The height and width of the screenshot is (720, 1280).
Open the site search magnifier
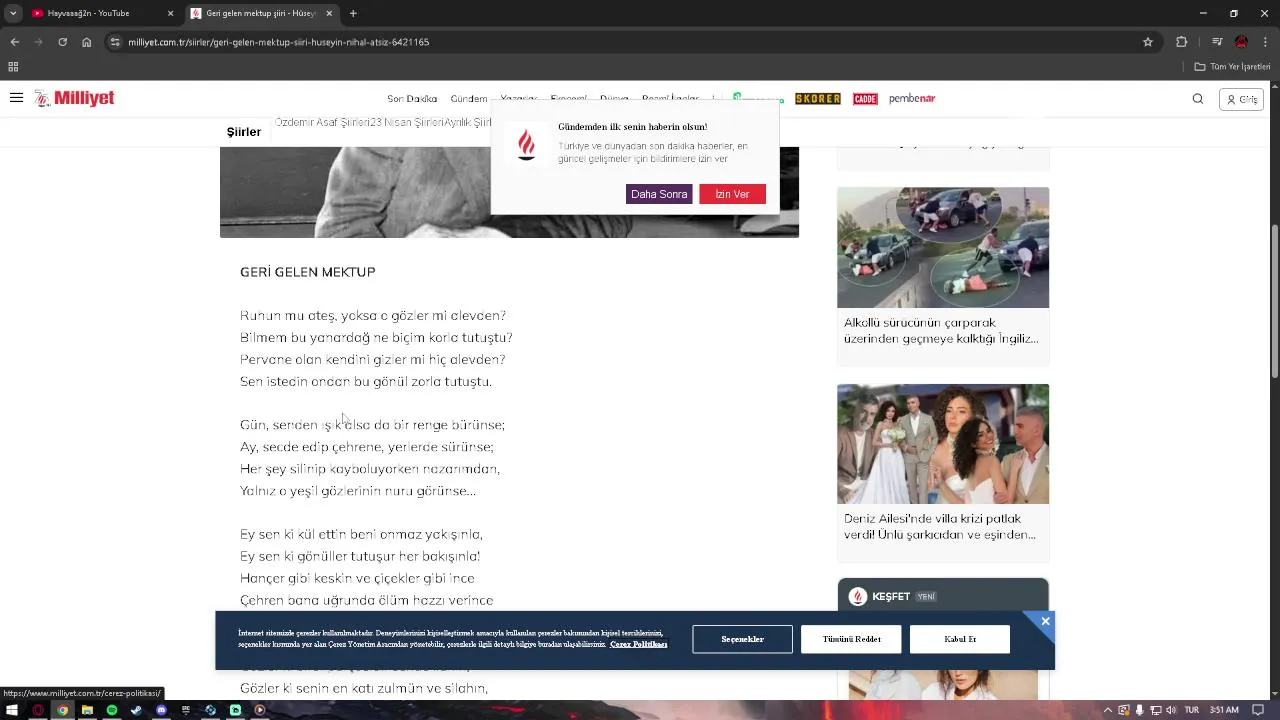1198,99
